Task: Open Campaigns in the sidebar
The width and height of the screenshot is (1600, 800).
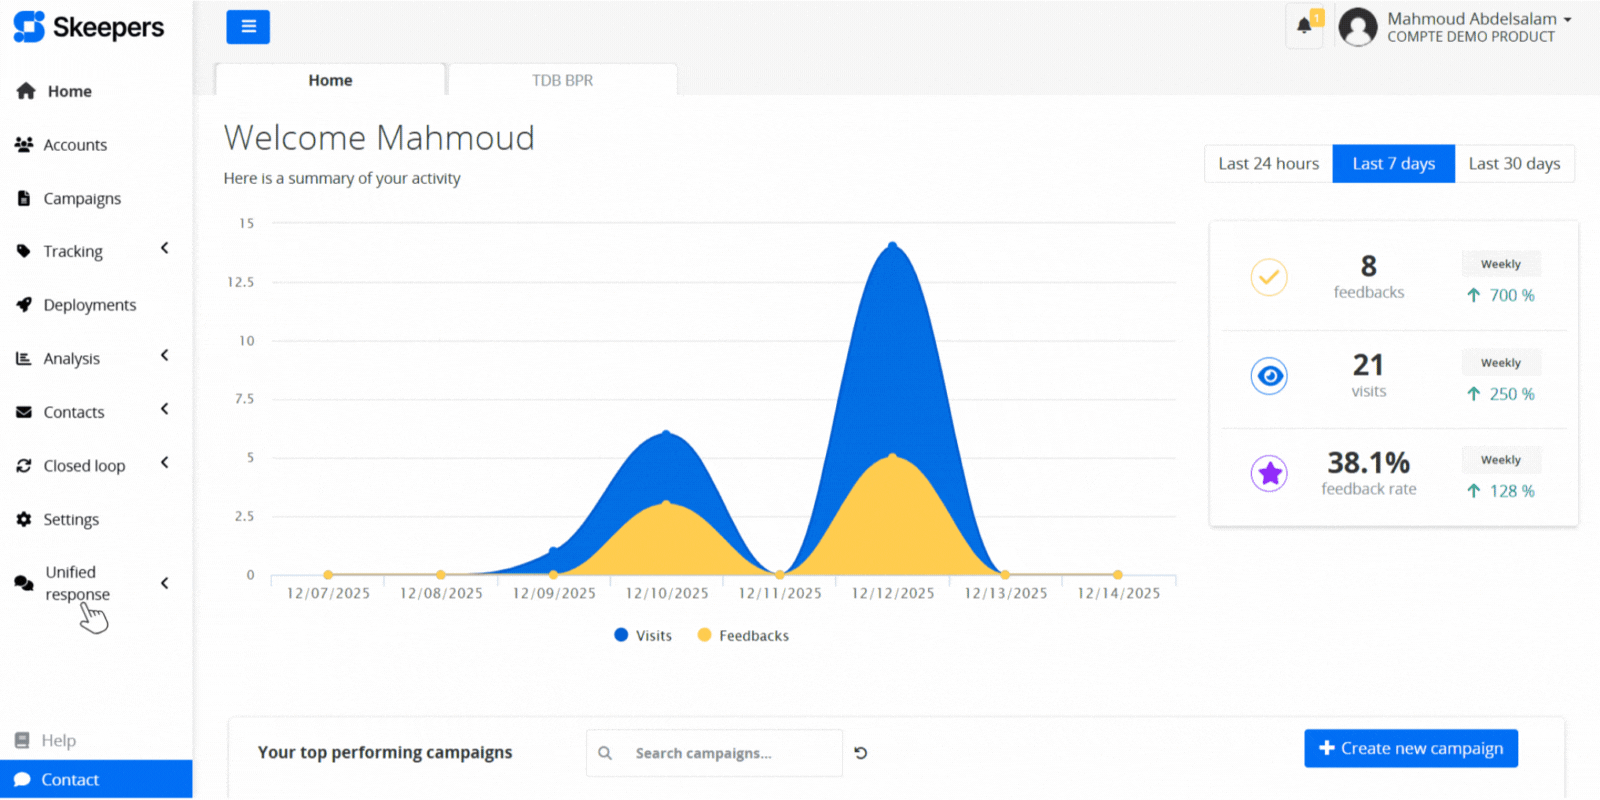Action: [x=81, y=198]
